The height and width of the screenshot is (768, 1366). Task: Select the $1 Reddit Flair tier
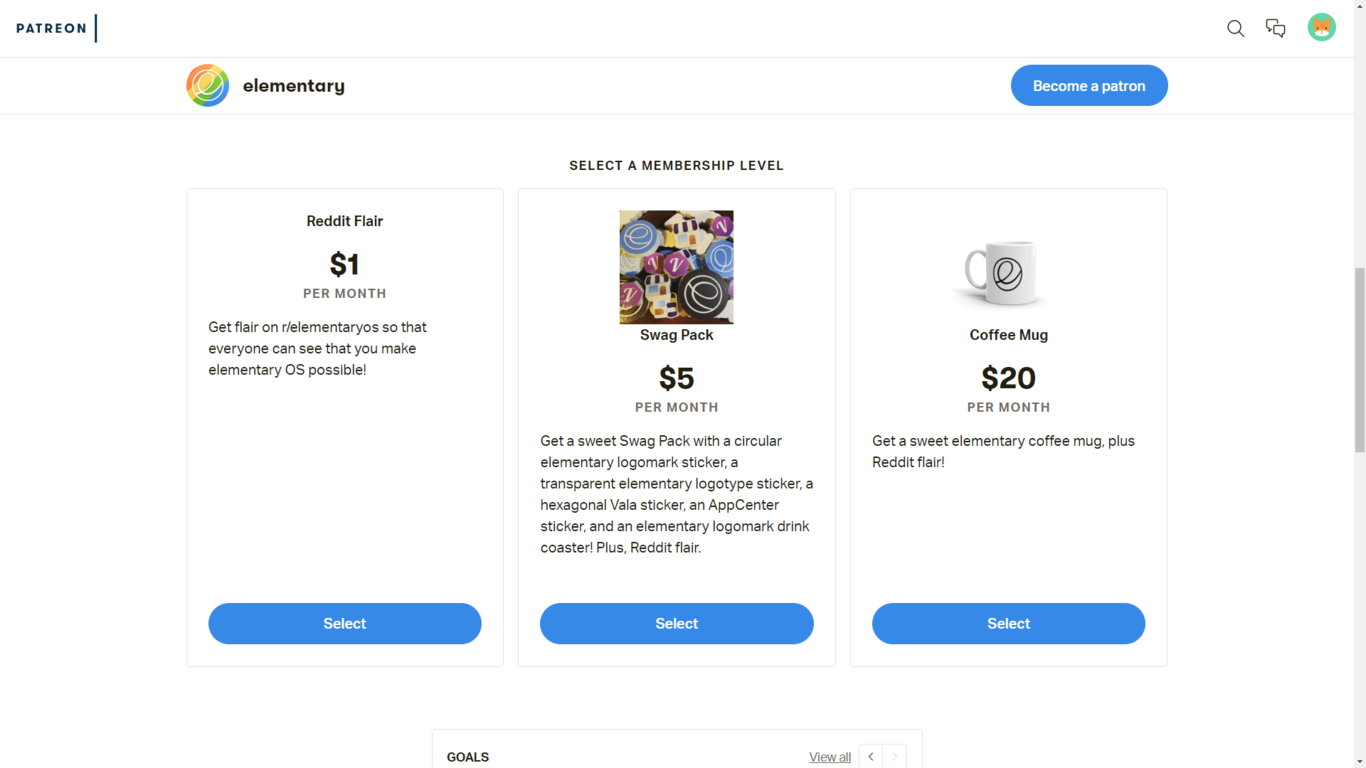pos(344,623)
